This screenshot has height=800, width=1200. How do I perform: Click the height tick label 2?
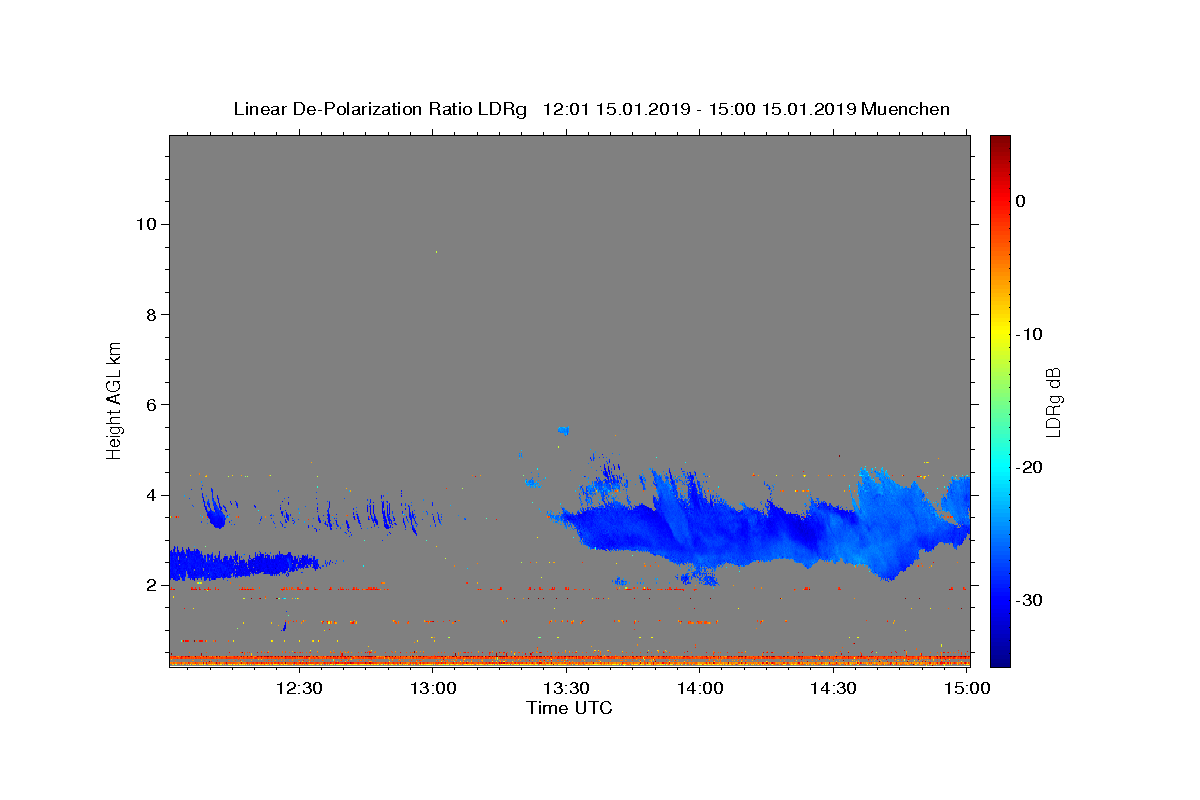pyautogui.click(x=152, y=585)
